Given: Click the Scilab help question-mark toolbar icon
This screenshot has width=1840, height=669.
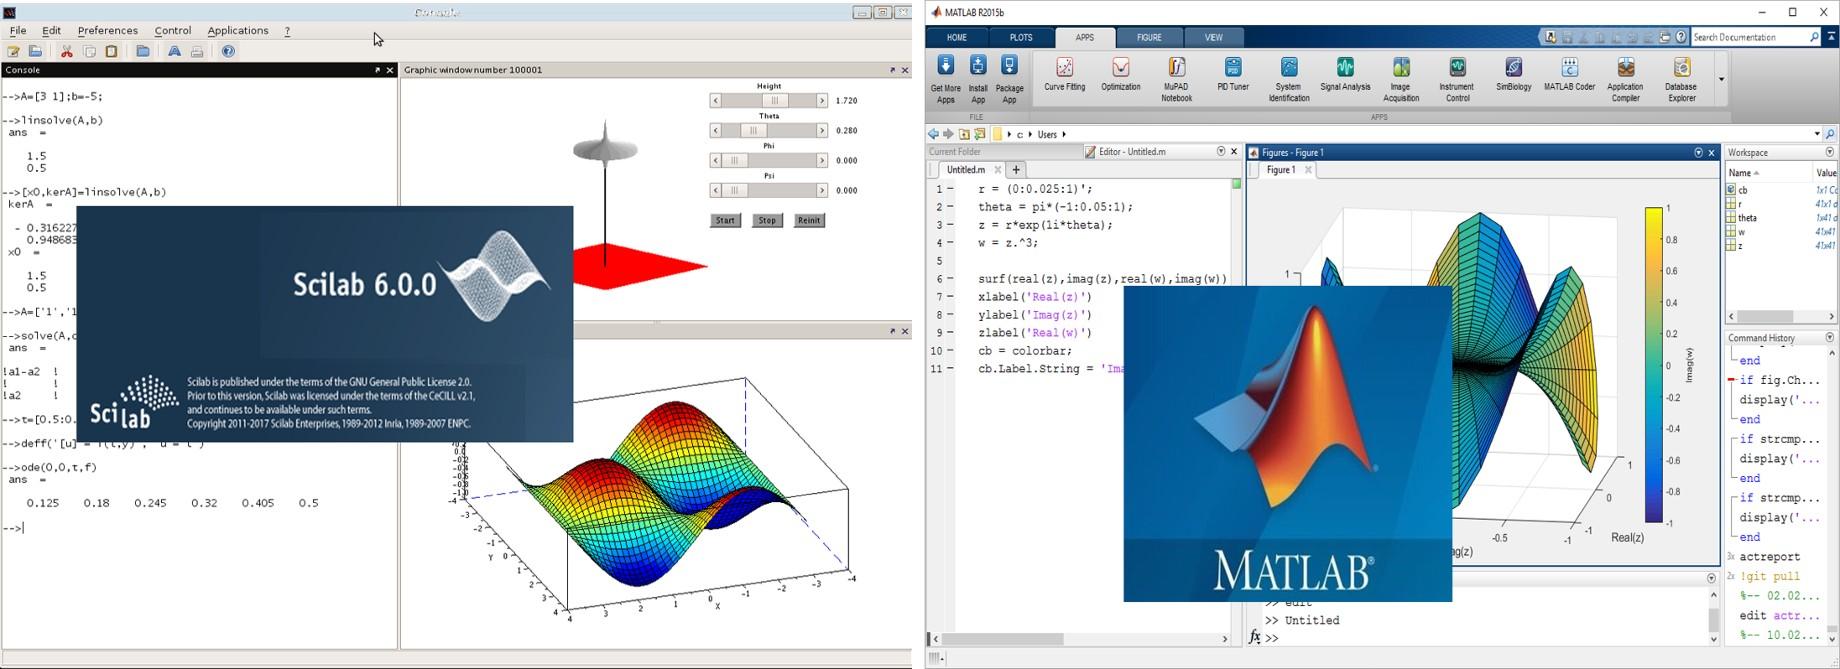Looking at the screenshot, I should click(228, 51).
